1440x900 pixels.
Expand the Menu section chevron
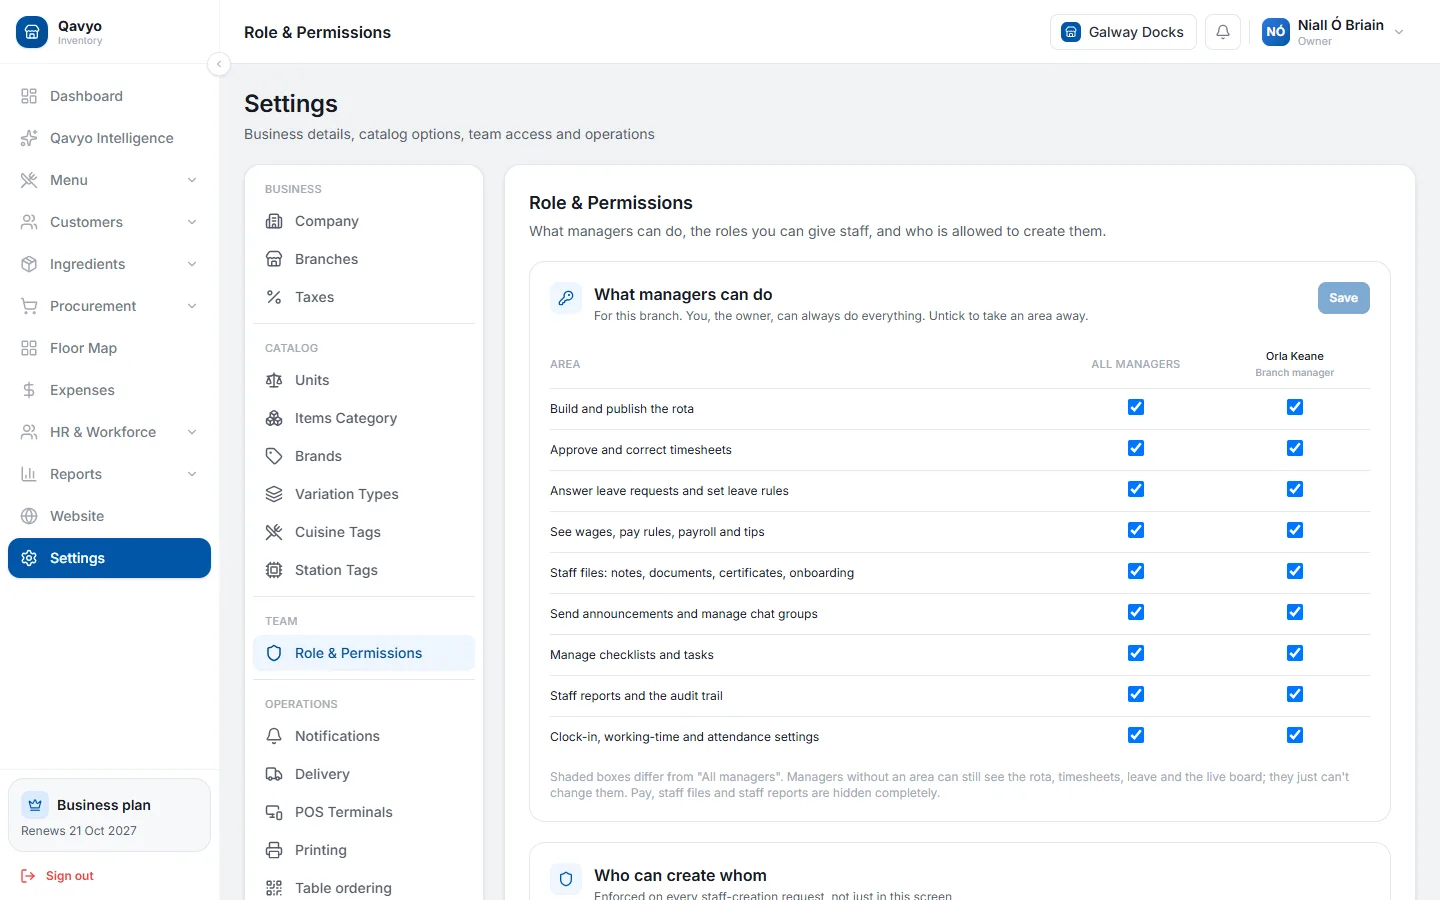click(x=192, y=180)
